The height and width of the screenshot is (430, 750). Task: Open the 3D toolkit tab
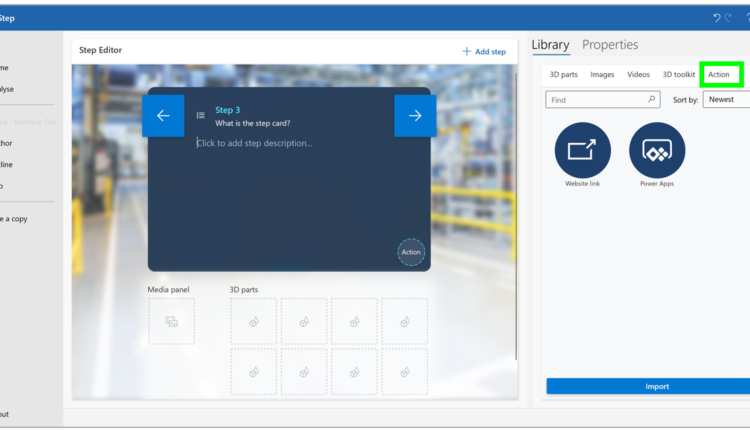(x=678, y=75)
